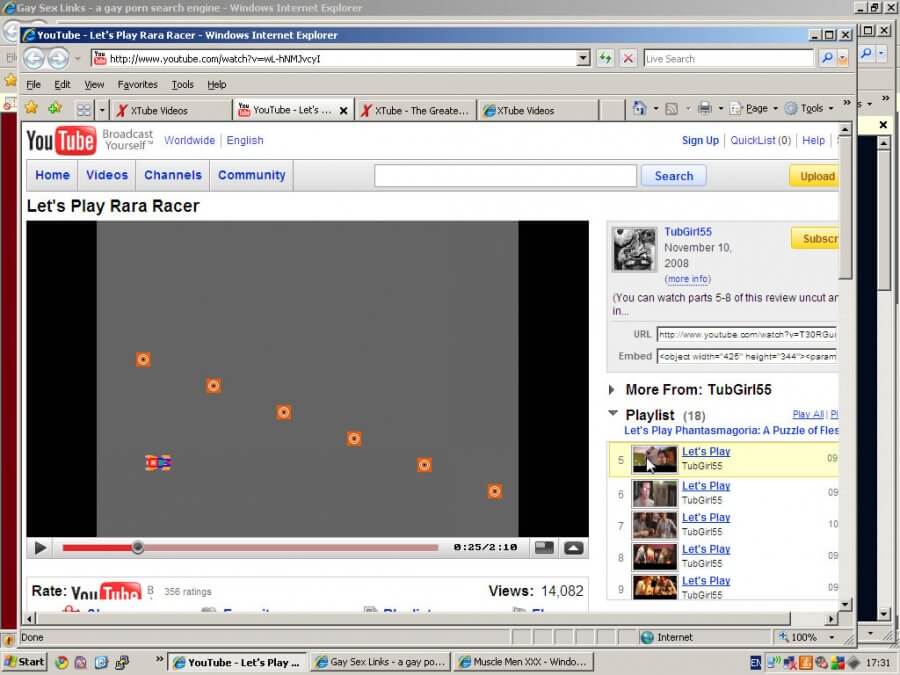Switch to the Videos tab
The image size is (900, 675).
107,175
